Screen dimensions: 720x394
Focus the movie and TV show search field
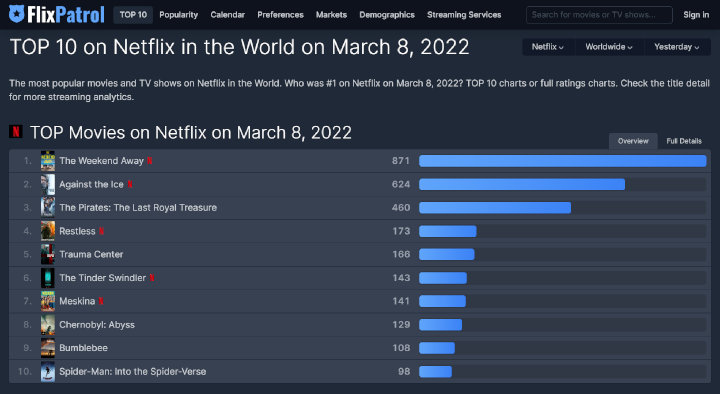(599, 15)
